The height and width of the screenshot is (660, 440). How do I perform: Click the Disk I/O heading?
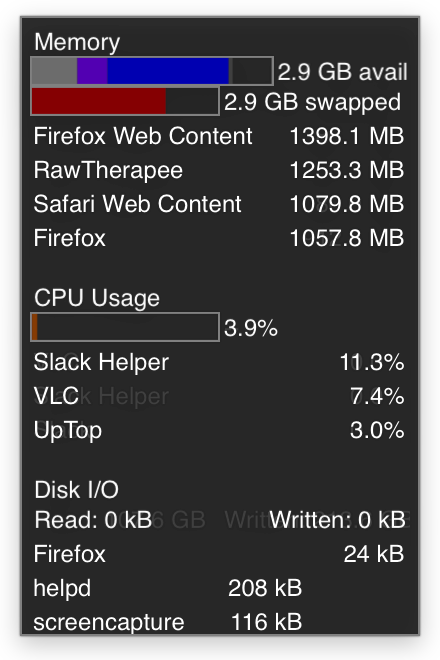[x=76, y=490]
